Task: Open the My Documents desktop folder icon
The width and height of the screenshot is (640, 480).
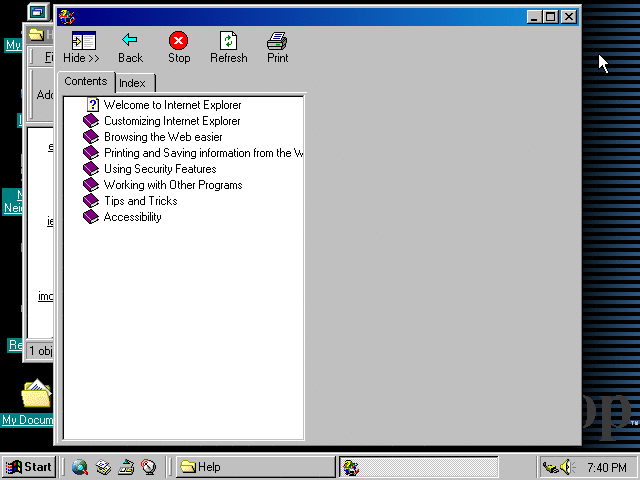Action: (x=37, y=393)
